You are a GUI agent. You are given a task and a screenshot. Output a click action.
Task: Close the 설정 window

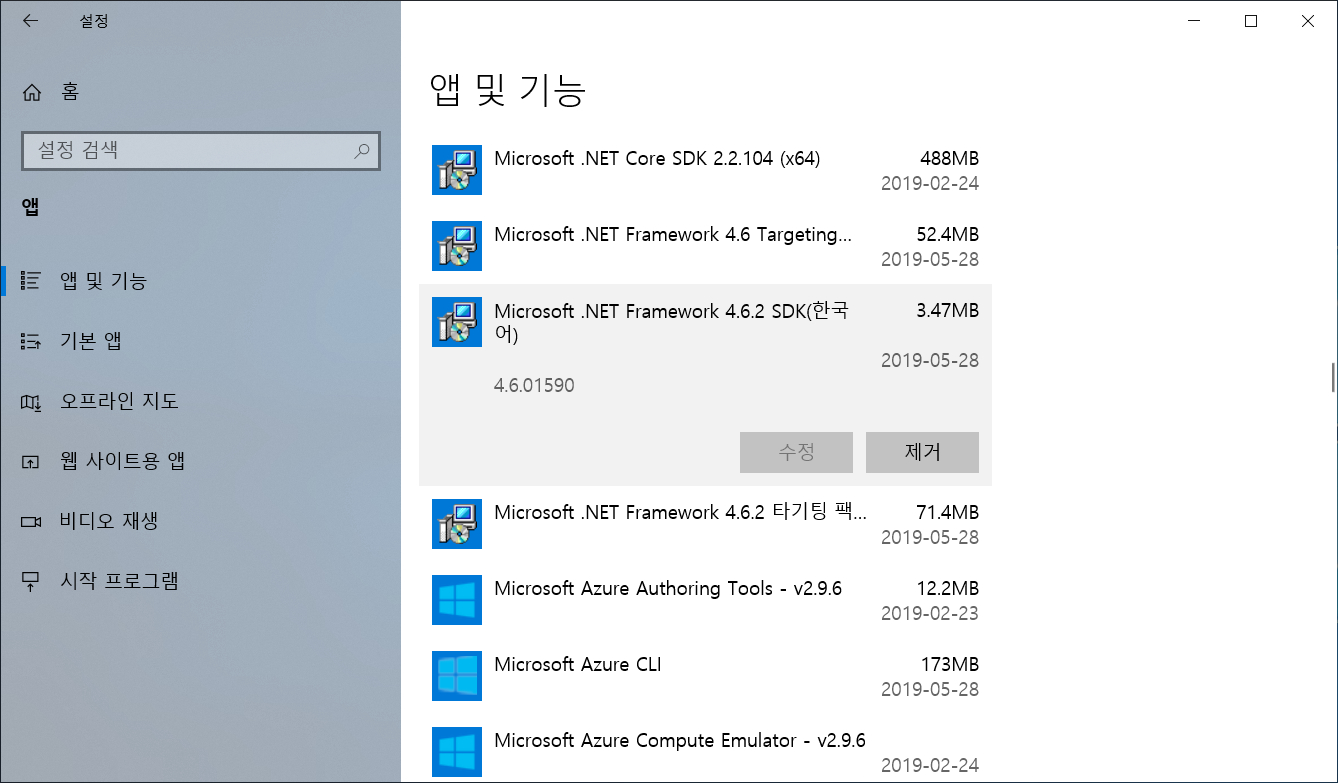(x=1308, y=21)
